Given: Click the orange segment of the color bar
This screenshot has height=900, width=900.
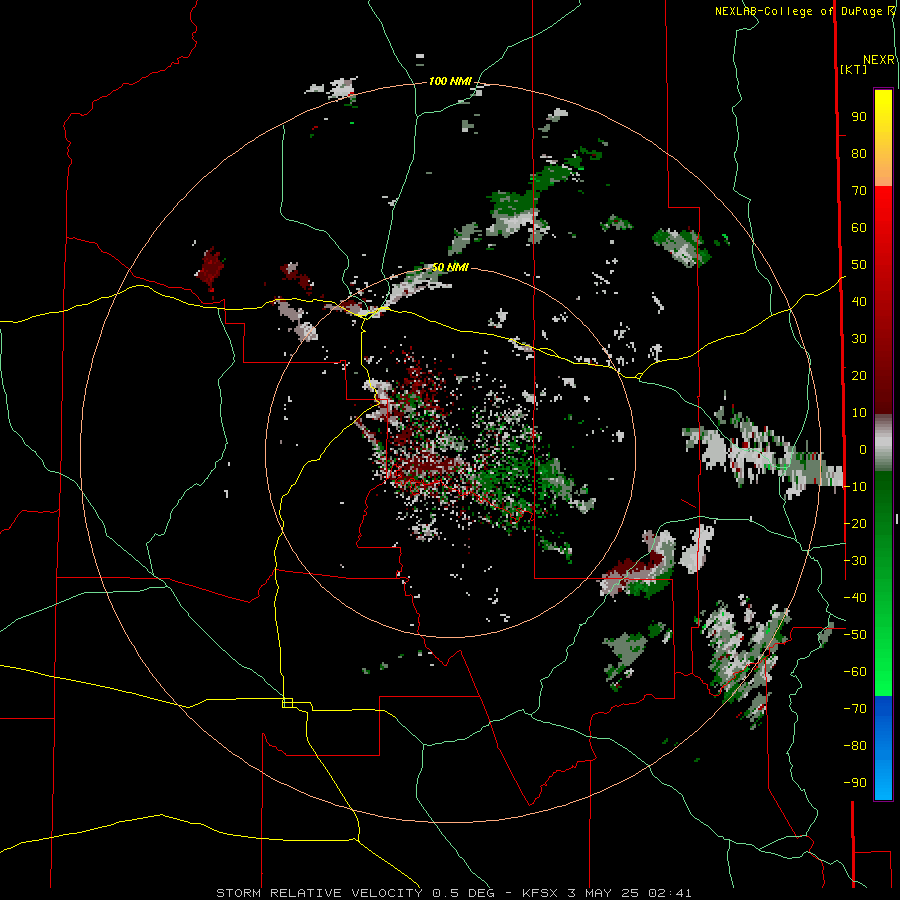Looking at the screenshot, I should 883,170.
